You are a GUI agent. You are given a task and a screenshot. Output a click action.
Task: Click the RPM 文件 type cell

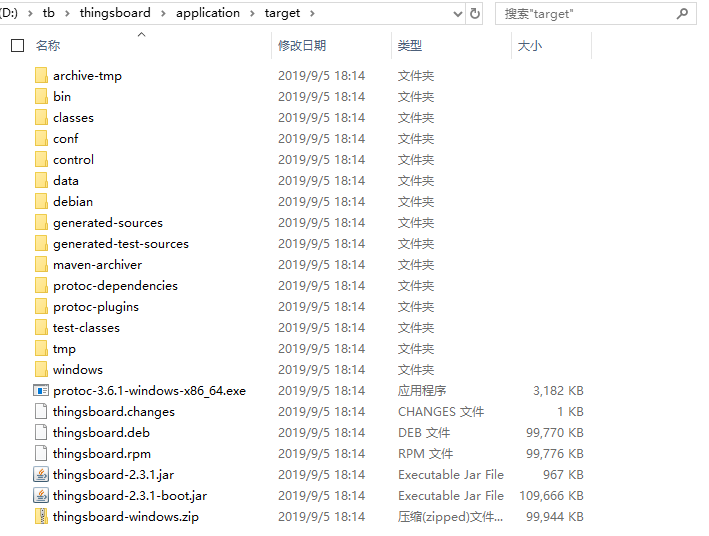coord(425,454)
